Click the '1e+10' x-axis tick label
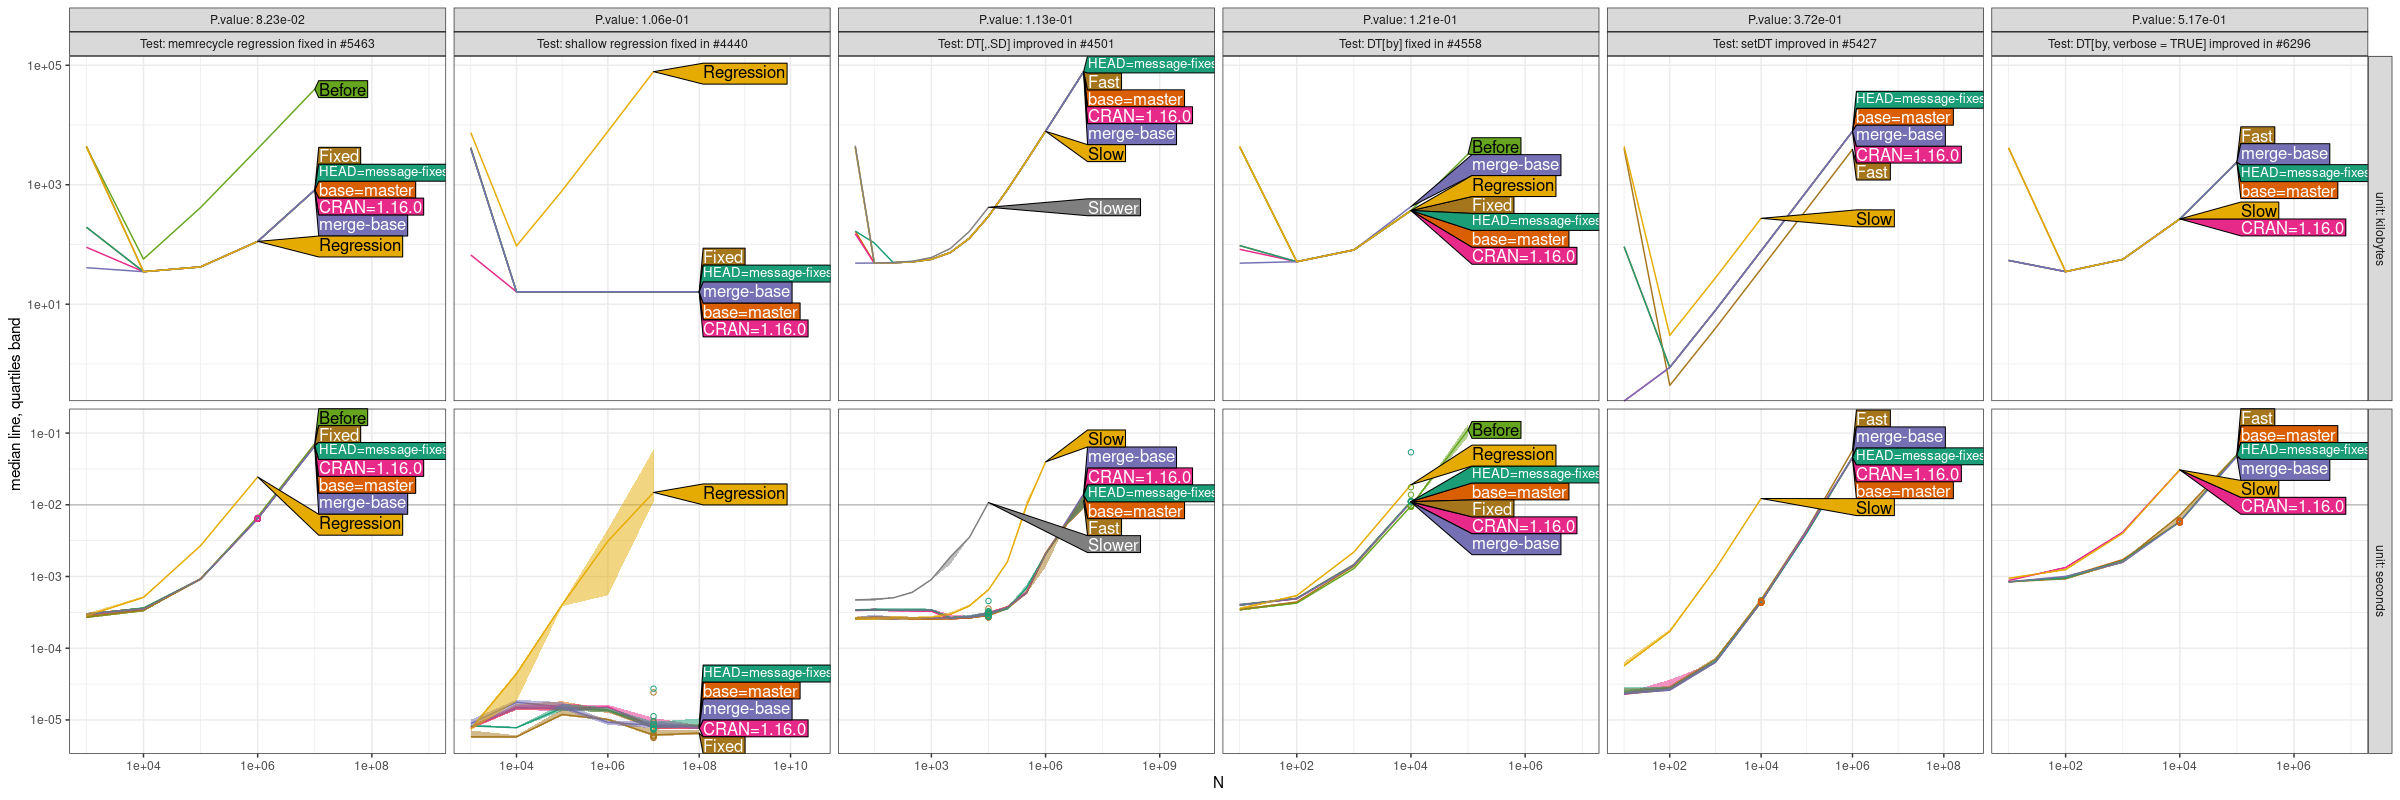 790,766
